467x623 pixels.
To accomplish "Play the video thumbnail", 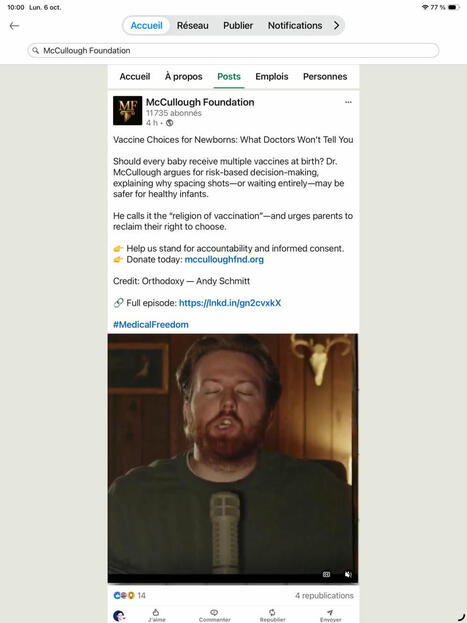I will click(x=233, y=458).
